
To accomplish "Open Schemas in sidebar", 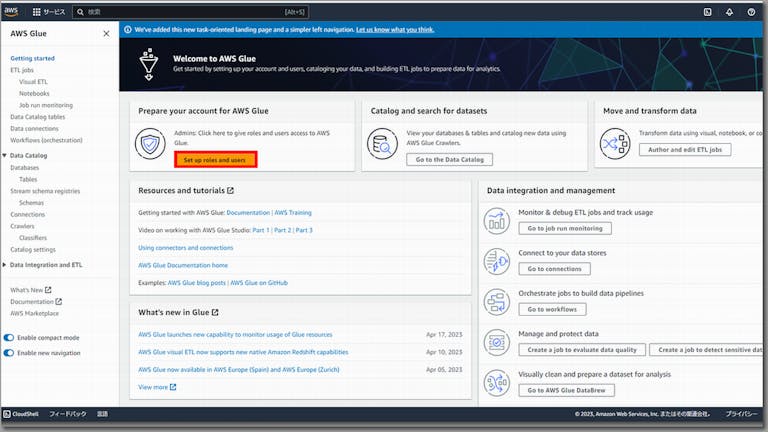I will tap(31, 203).
